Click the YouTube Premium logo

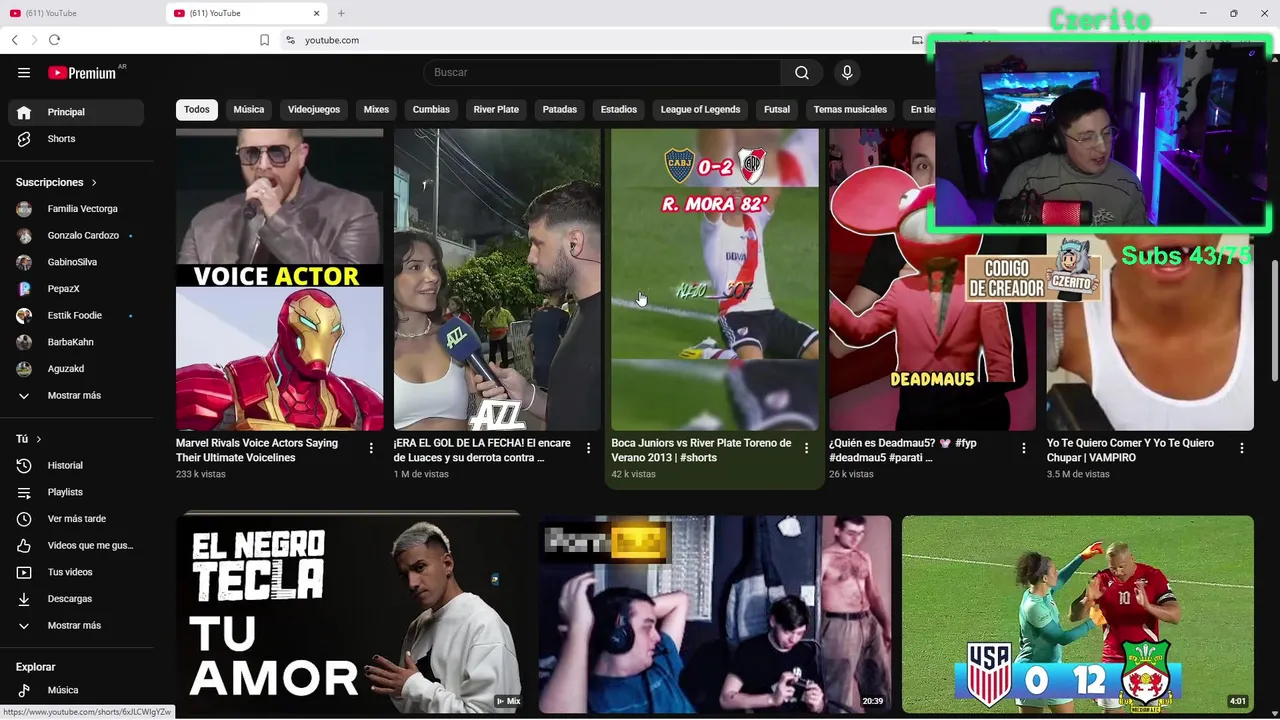click(x=82, y=72)
